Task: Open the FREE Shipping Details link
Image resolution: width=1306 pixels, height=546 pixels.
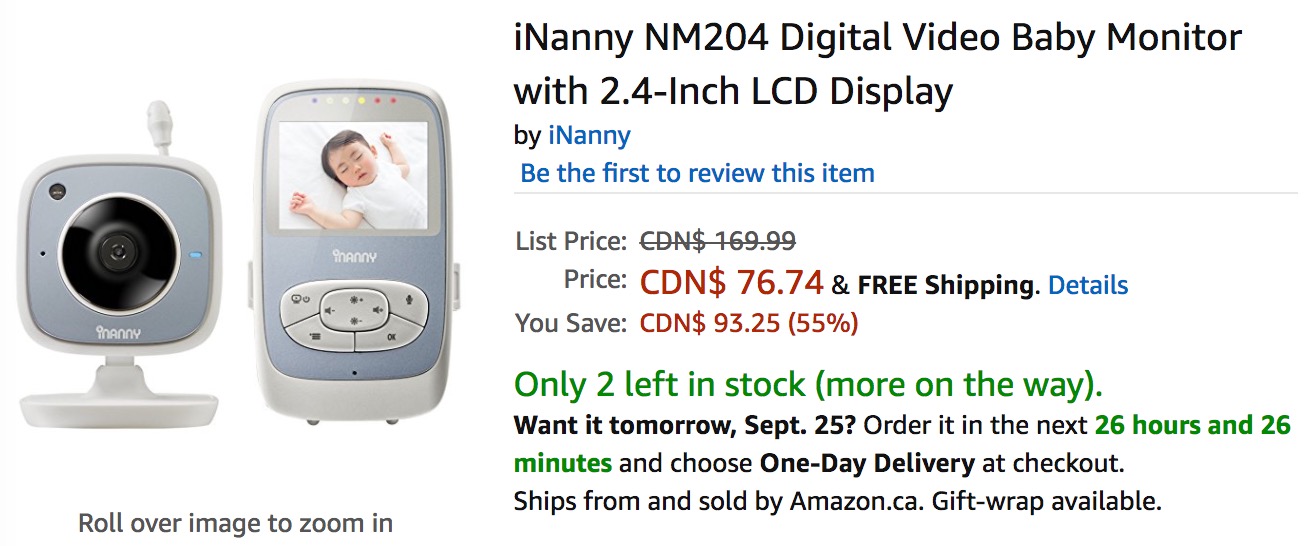Action: 1088,285
